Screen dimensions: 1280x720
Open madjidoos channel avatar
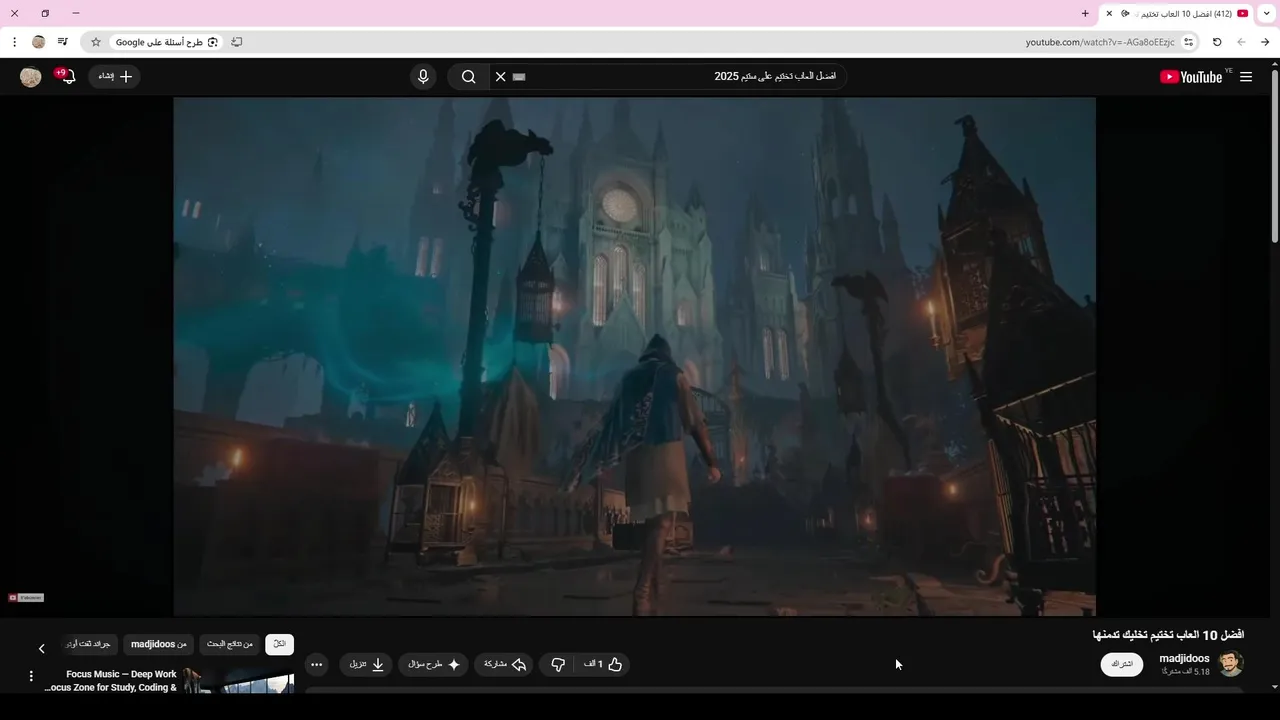click(x=1231, y=664)
